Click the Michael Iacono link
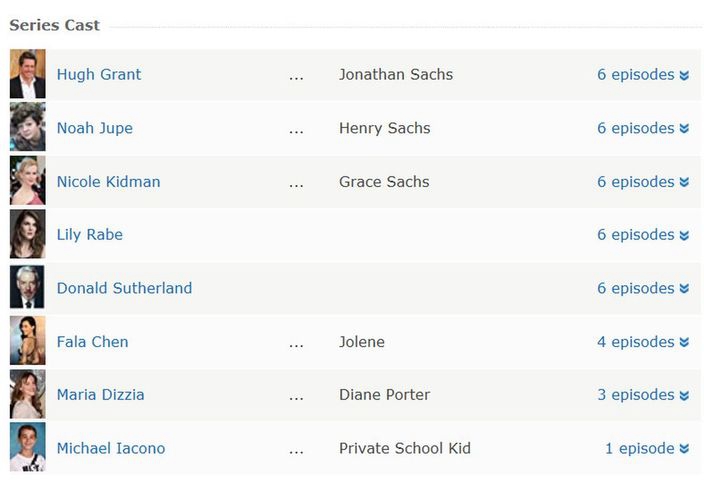 (111, 448)
